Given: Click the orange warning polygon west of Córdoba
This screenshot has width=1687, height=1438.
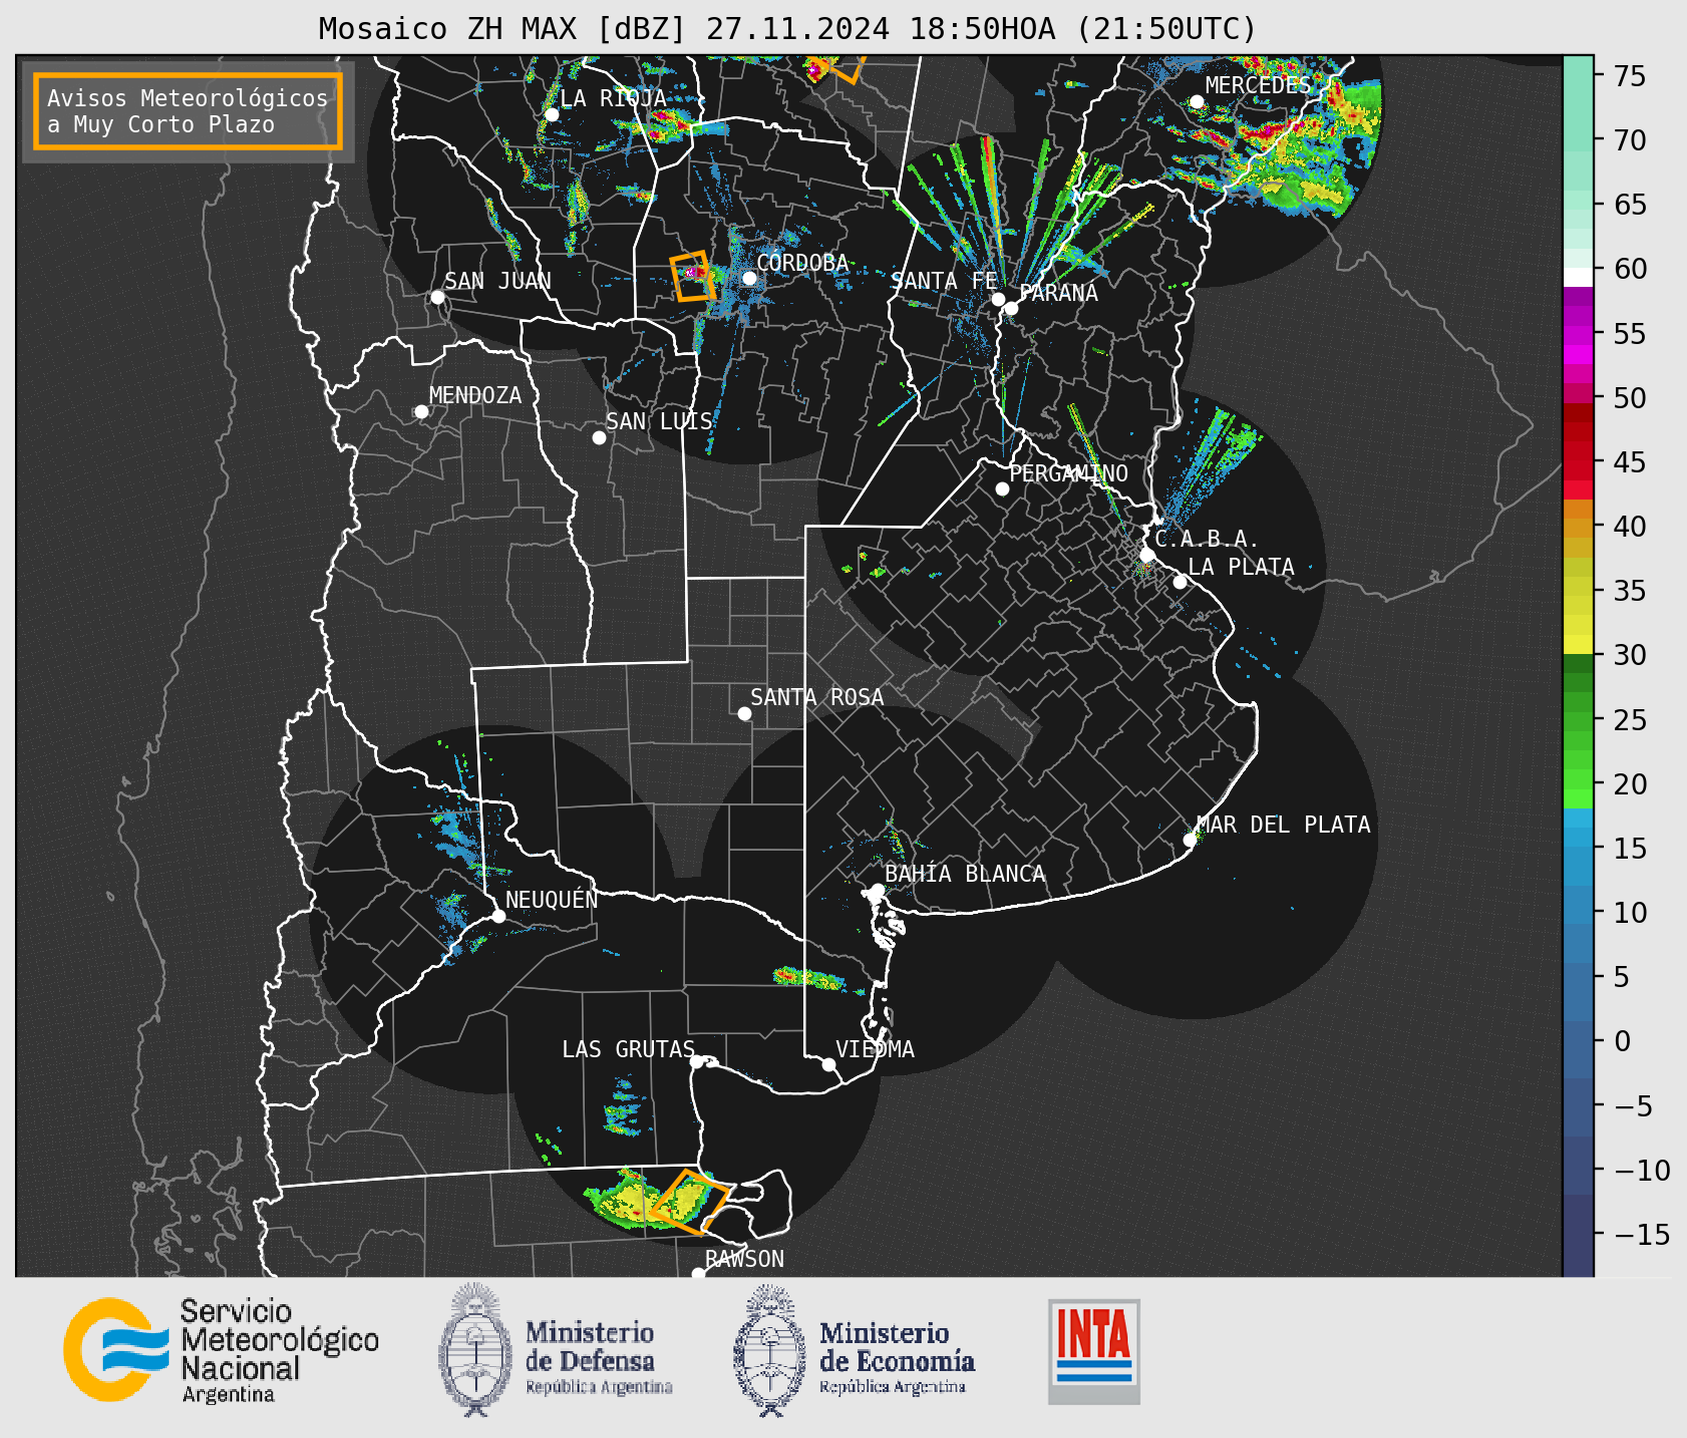Looking at the screenshot, I should tap(692, 276).
